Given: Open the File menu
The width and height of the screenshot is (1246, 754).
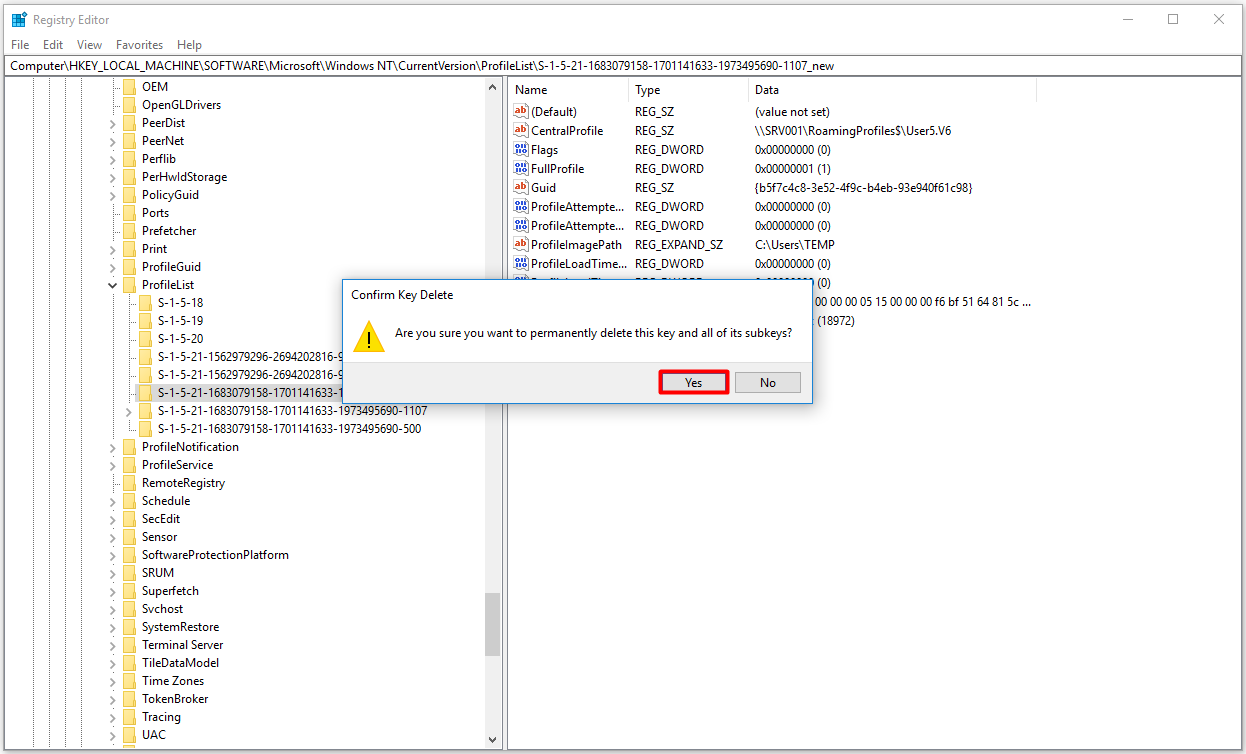Looking at the screenshot, I should click(20, 45).
